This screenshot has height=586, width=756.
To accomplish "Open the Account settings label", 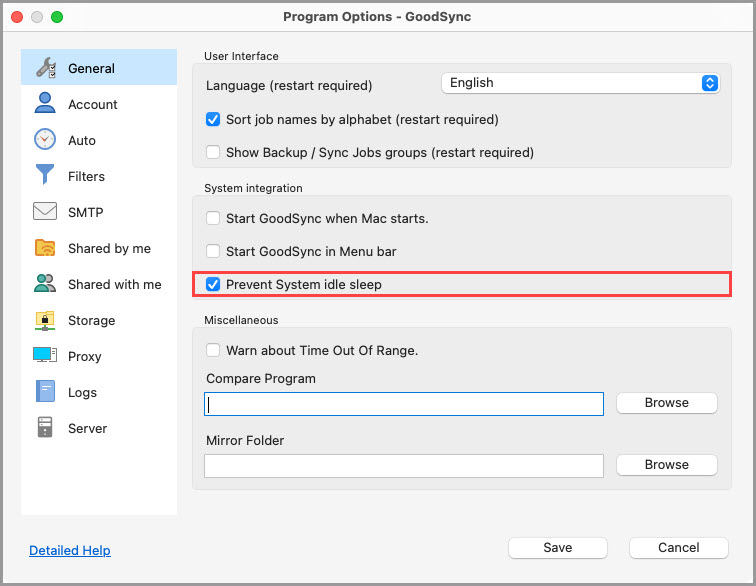I will [93, 104].
